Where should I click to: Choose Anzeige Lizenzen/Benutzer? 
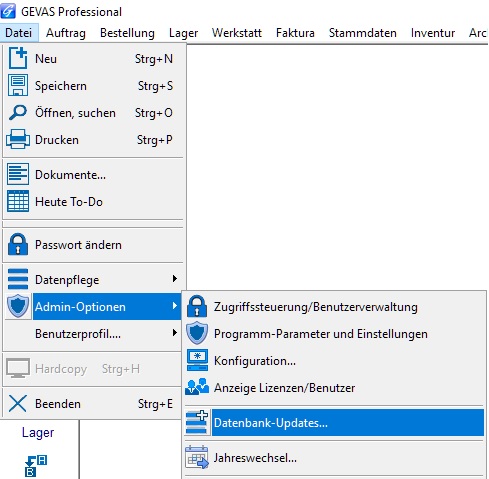pos(334,387)
